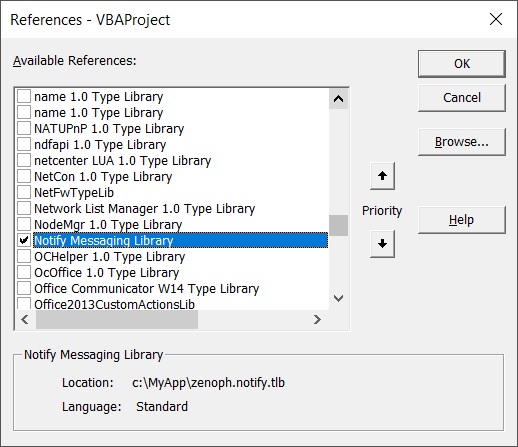Check the NATUPnP 1.0 Type Library box
This screenshot has height=447, width=518.
click(24, 128)
